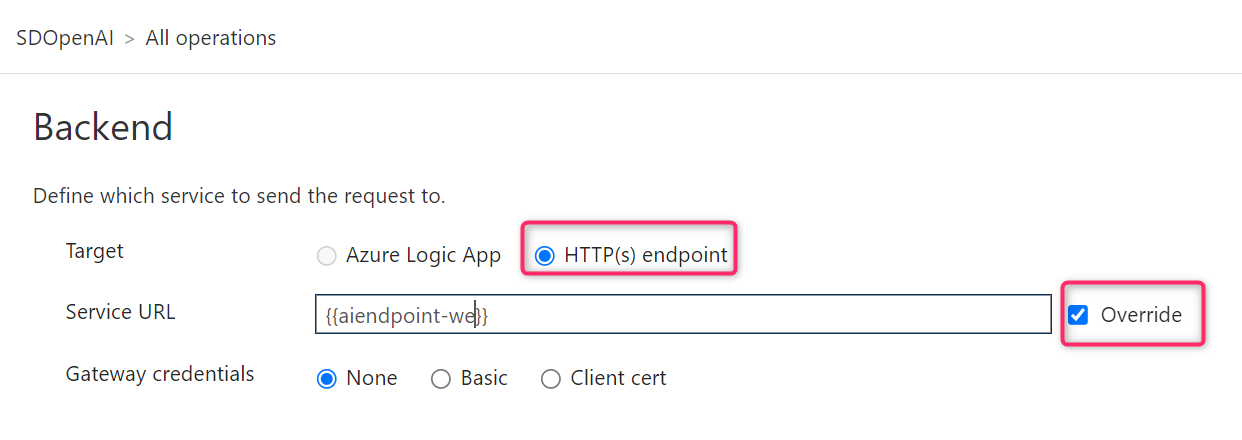
Task: Click the 'HTTP(s) endpoint' label text
Action: [x=646, y=255]
